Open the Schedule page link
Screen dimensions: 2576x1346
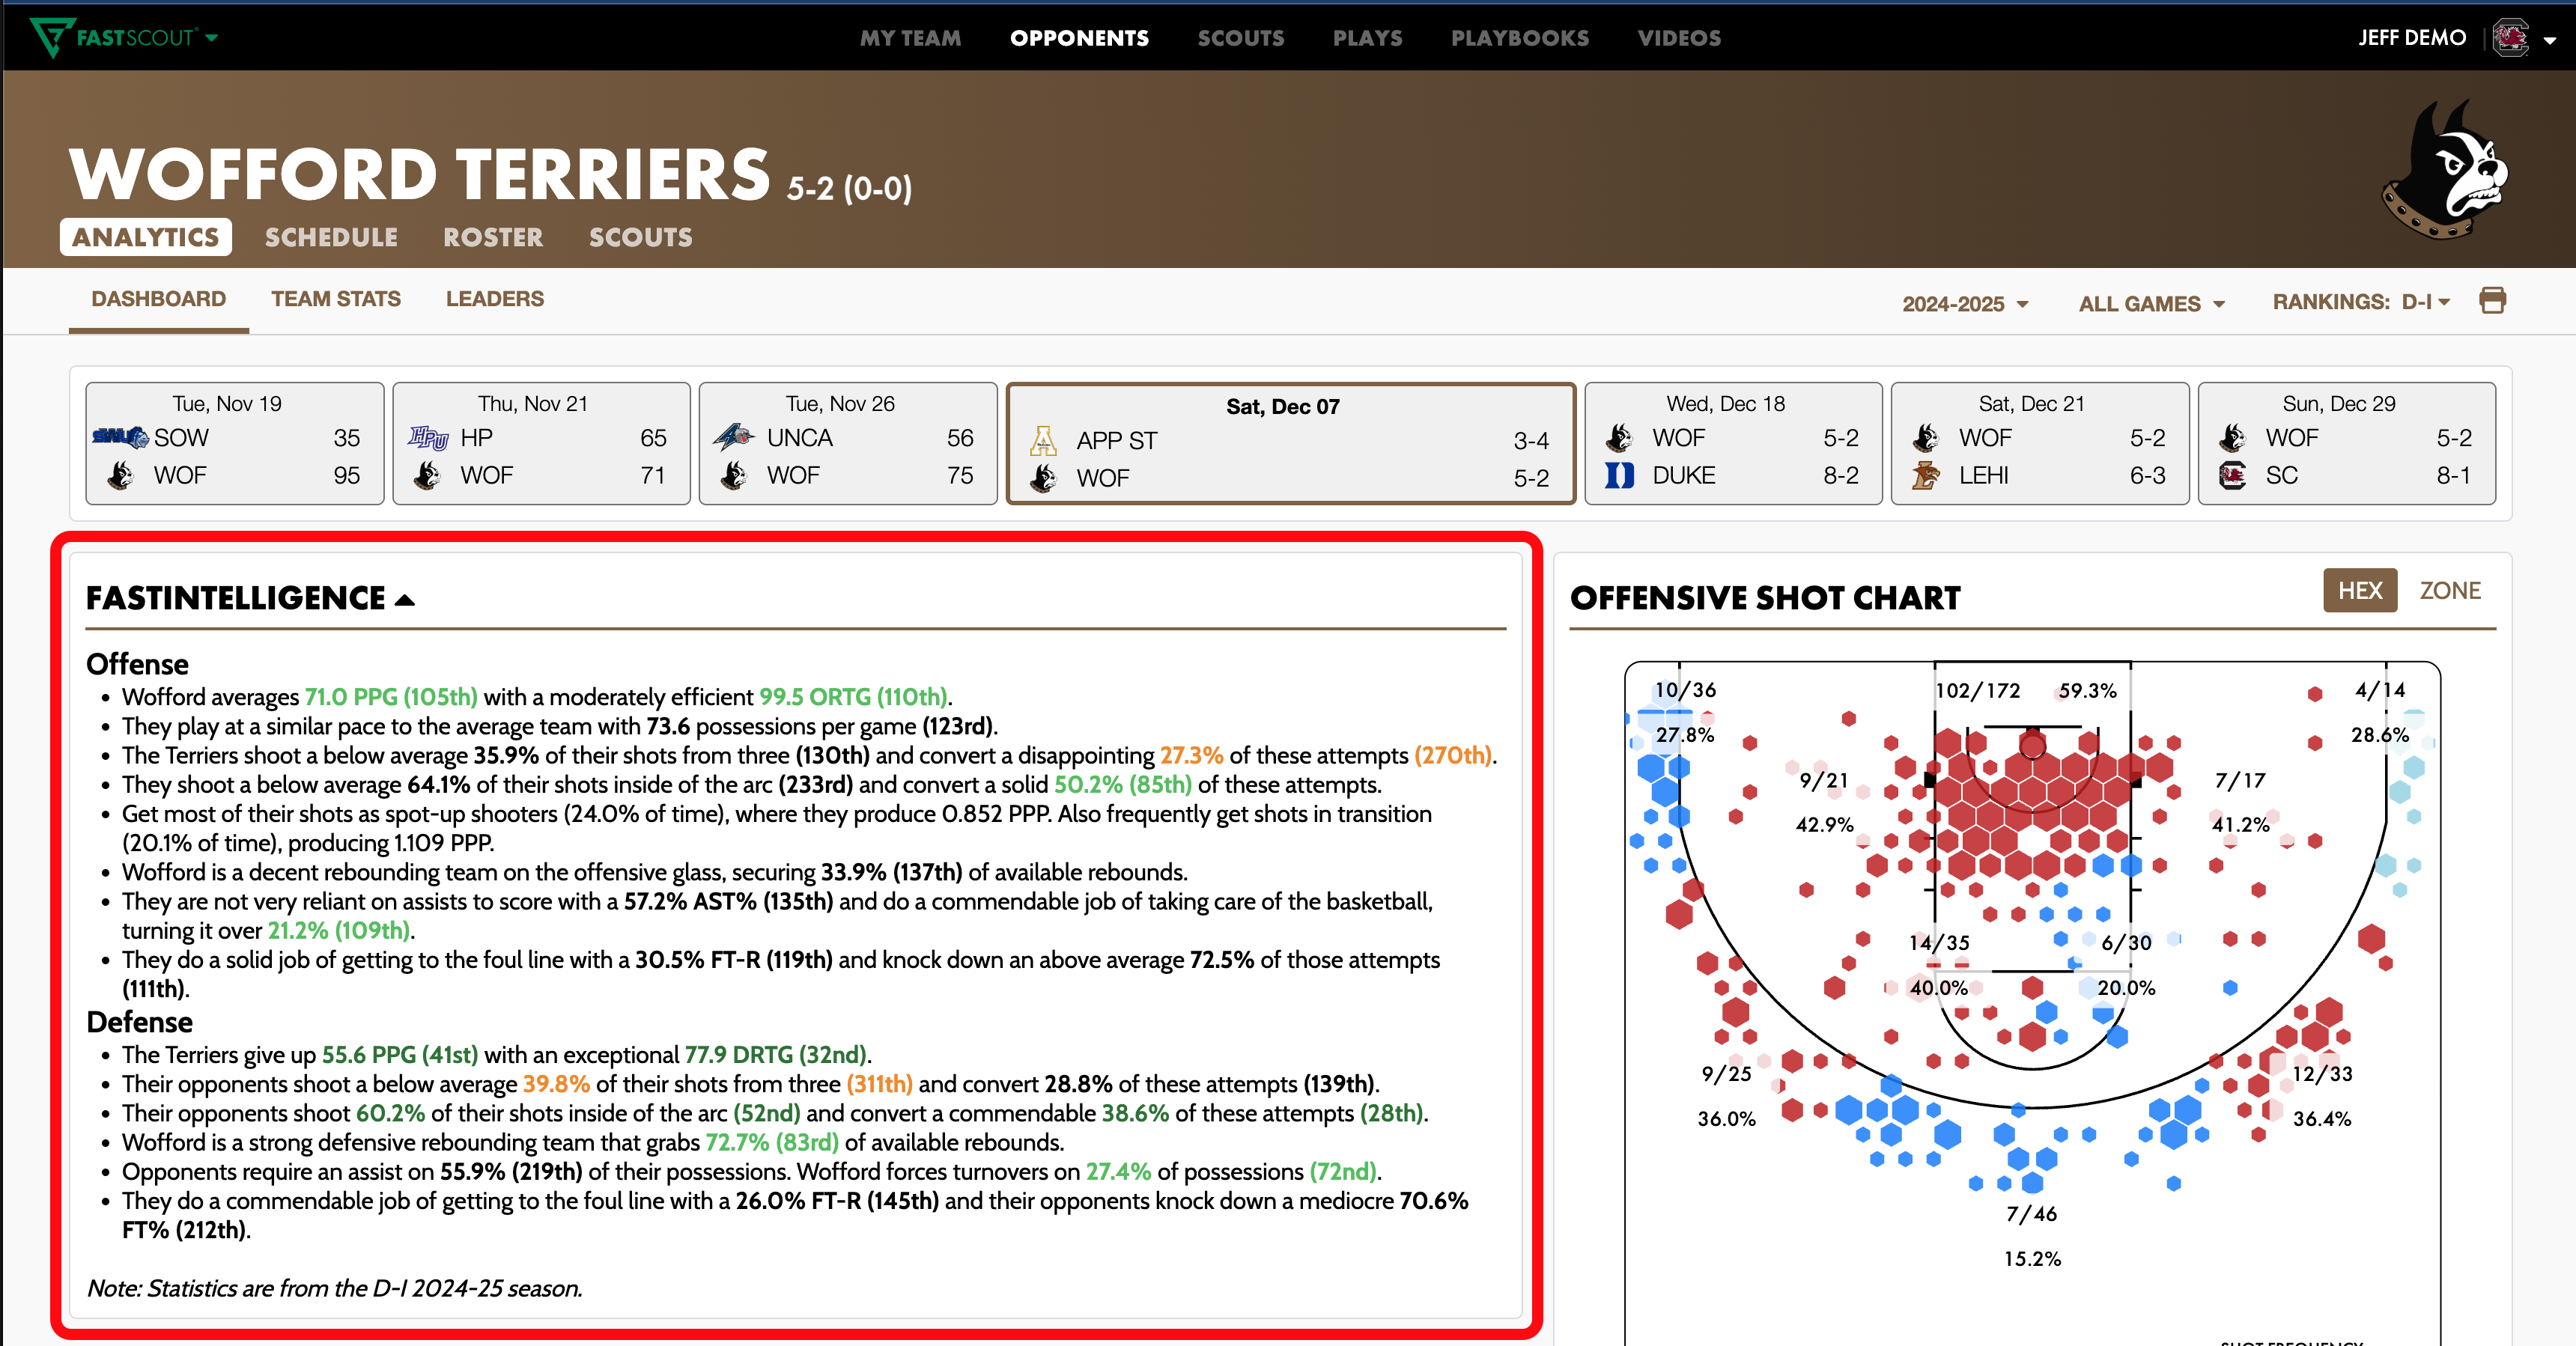click(331, 237)
